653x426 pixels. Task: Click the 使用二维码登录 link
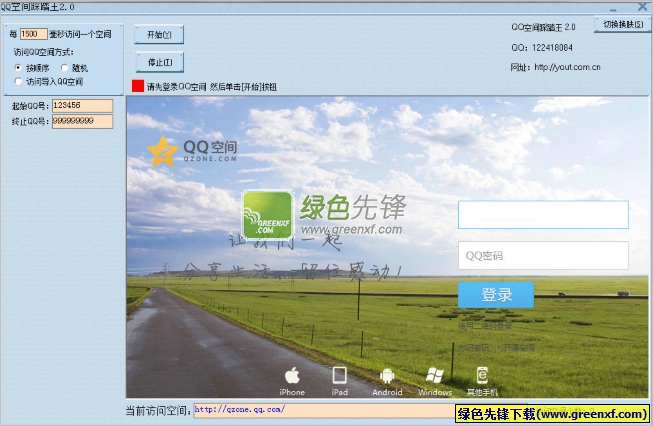(485, 326)
